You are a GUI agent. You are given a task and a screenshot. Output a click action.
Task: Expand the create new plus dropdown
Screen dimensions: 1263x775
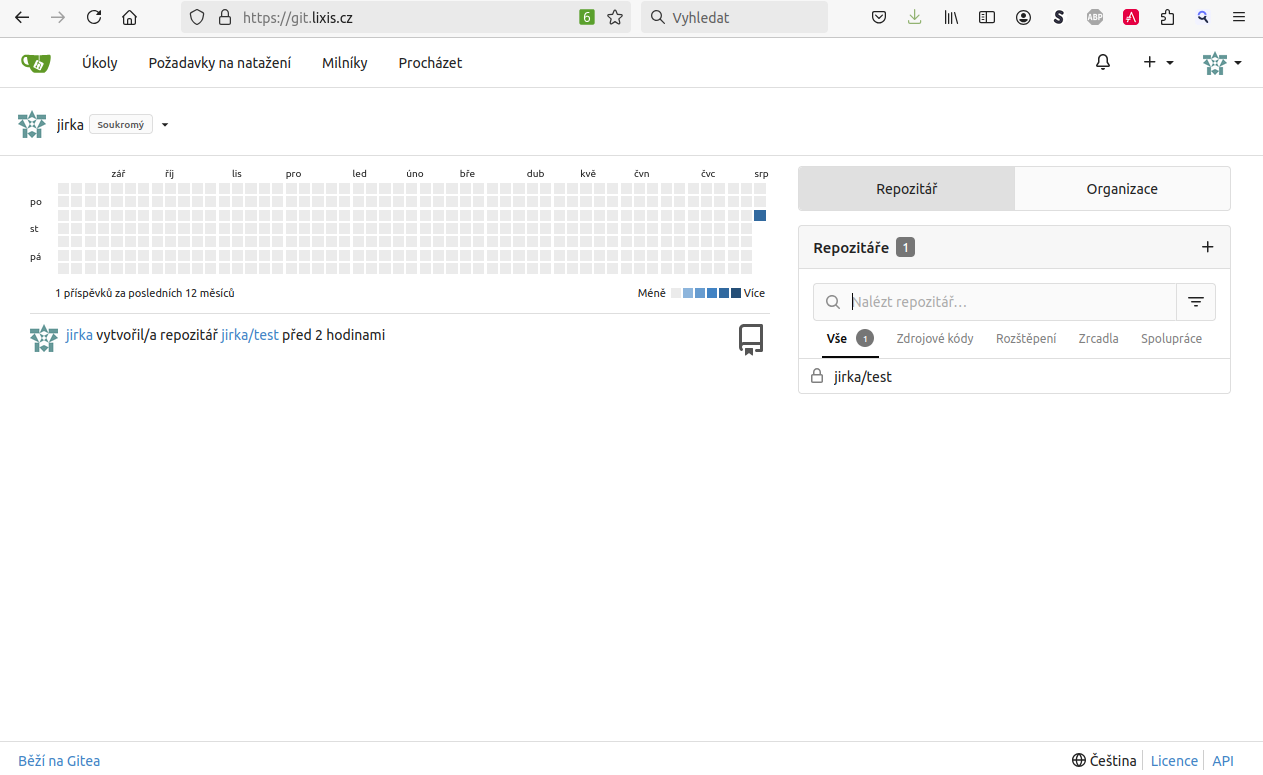tap(1158, 63)
